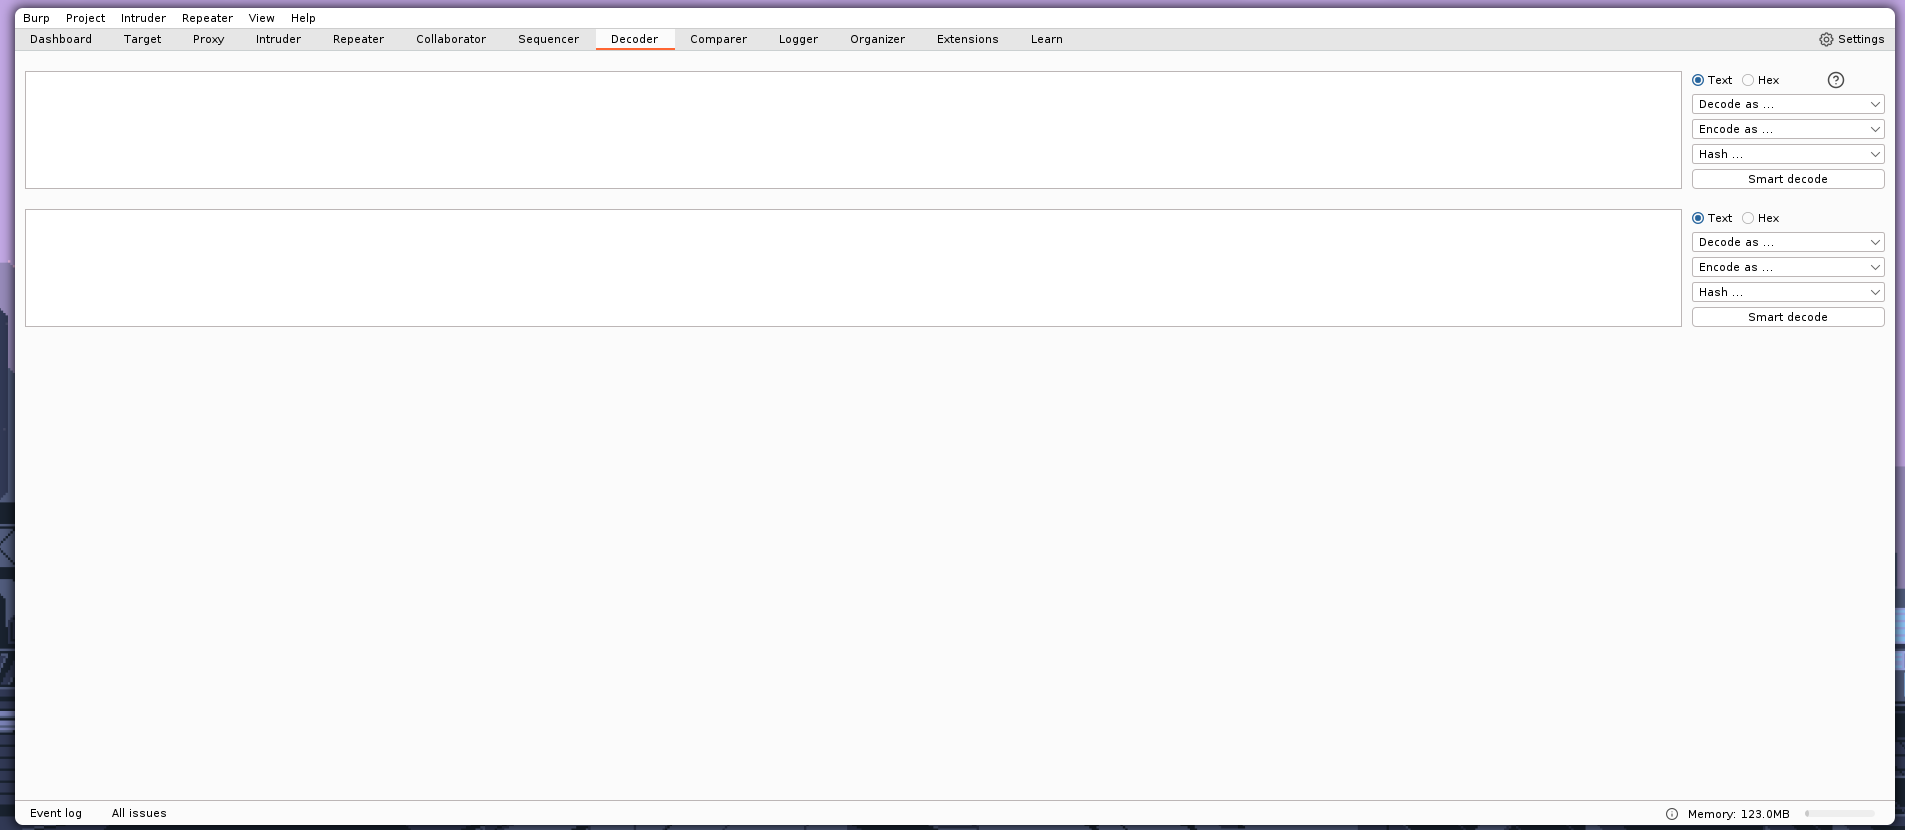The height and width of the screenshot is (830, 1905).
Task: Click the 'Memory: 123.0MB' status text
Action: coord(1738,814)
